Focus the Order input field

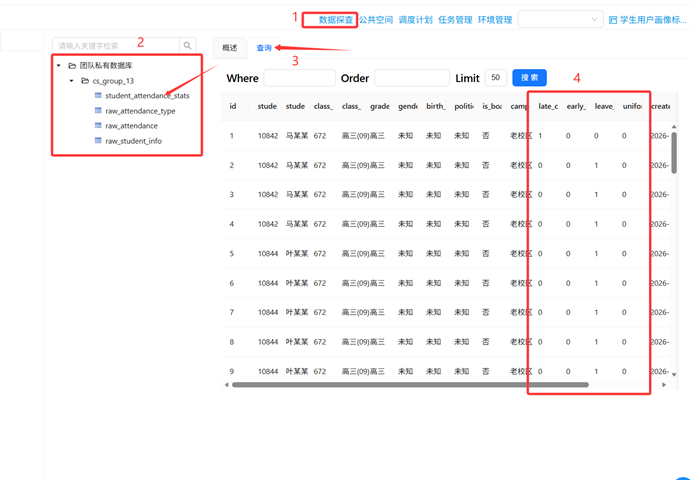click(x=412, y=78)
